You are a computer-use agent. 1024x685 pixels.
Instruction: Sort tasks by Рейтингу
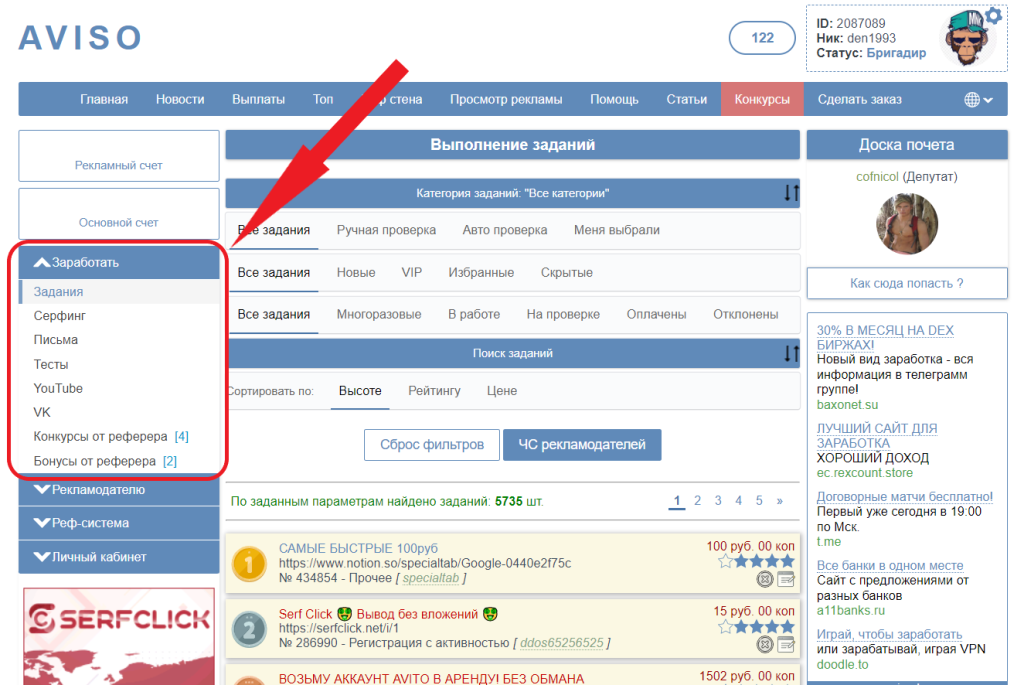(x=434, y=390)
